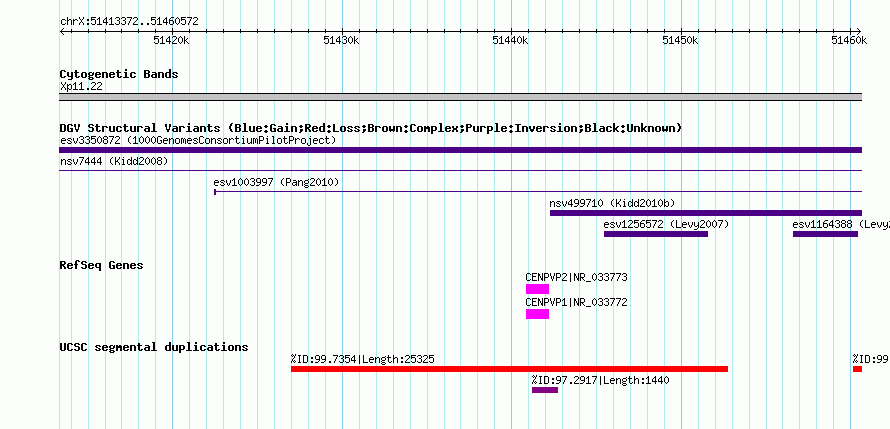Image resolution: width=890 pixels, height=429 pixels.
Task: Click the CENPVP1|NR_033772 label
Action: [x=577, y=302]
